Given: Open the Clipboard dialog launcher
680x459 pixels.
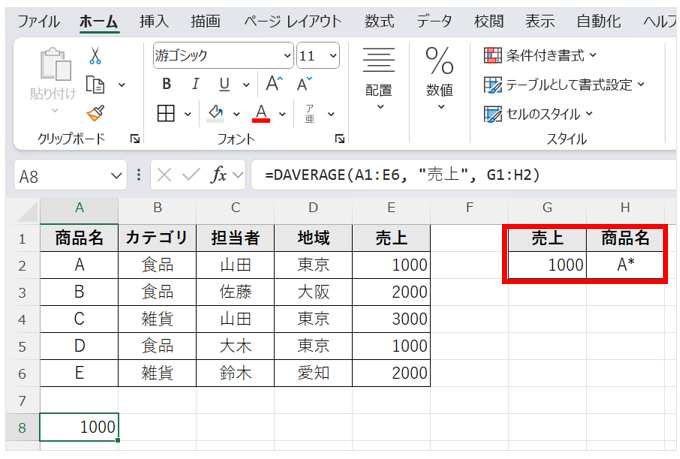Looking at the screenshot, I should [x=135, y=139].
